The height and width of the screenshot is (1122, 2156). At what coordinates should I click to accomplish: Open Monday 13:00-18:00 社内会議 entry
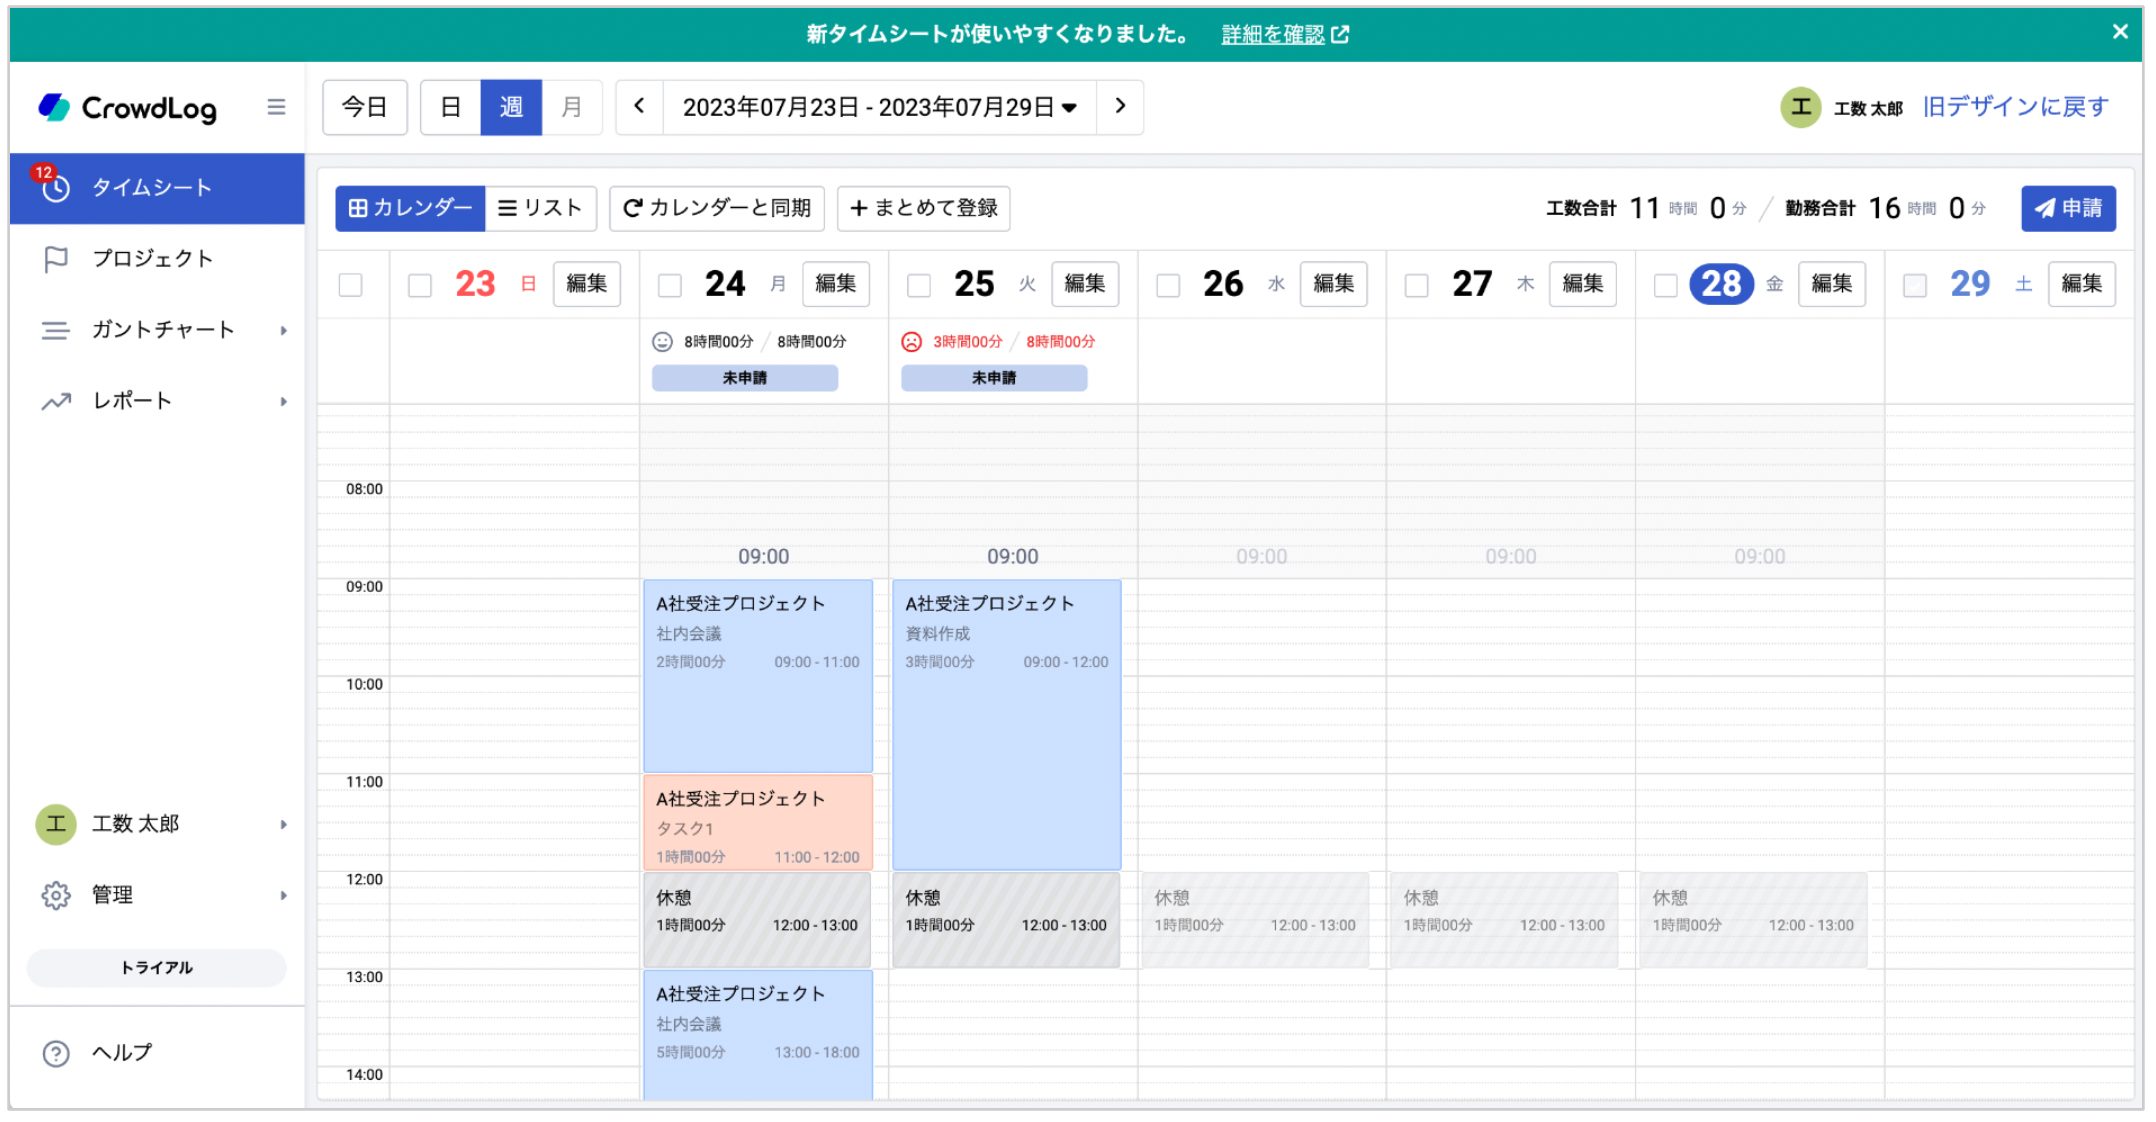click(758, 1035)
